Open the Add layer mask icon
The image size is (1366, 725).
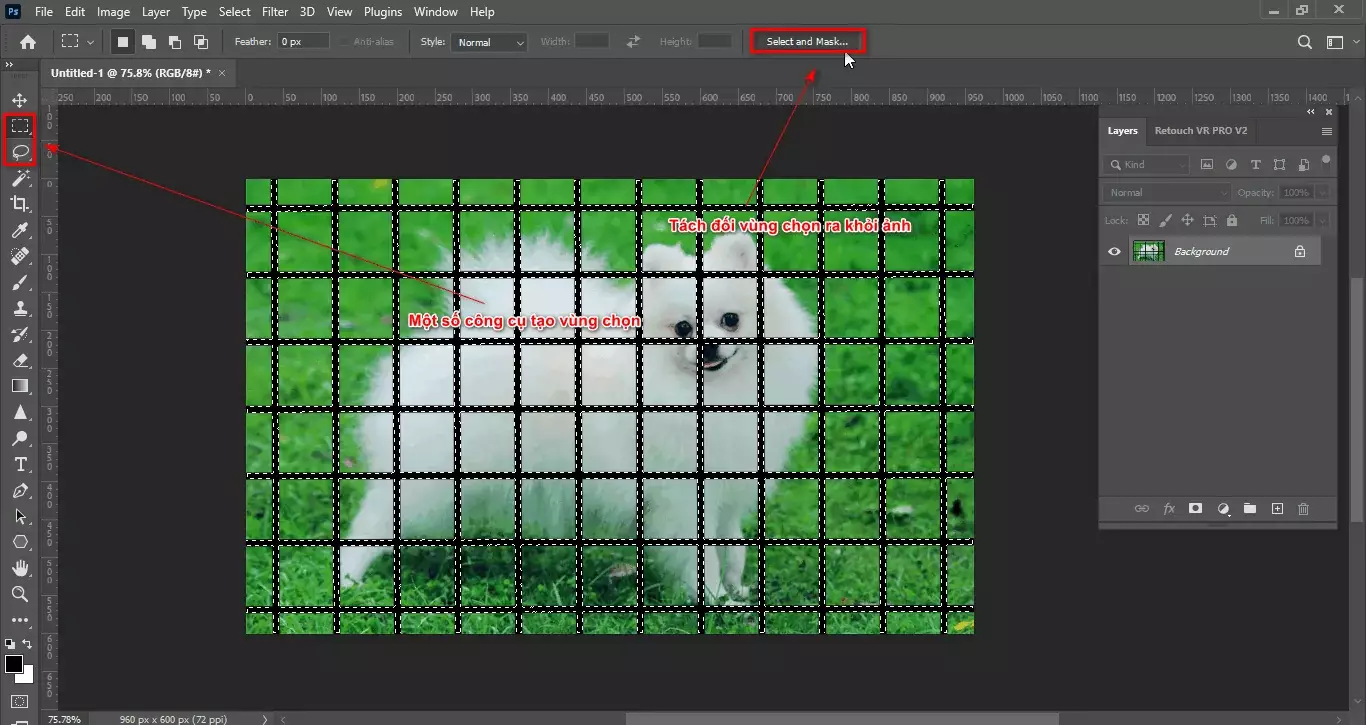coord(1195,509)
